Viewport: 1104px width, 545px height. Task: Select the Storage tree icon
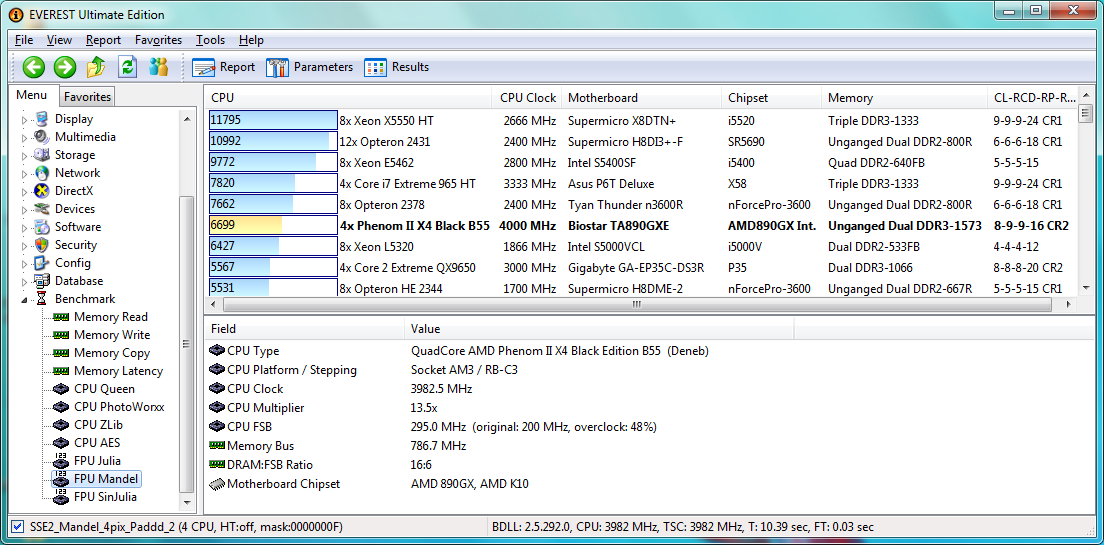coord(42,155)
